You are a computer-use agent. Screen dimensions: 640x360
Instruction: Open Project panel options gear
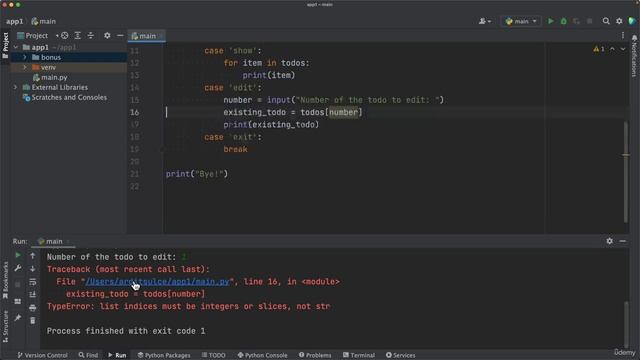107,36
